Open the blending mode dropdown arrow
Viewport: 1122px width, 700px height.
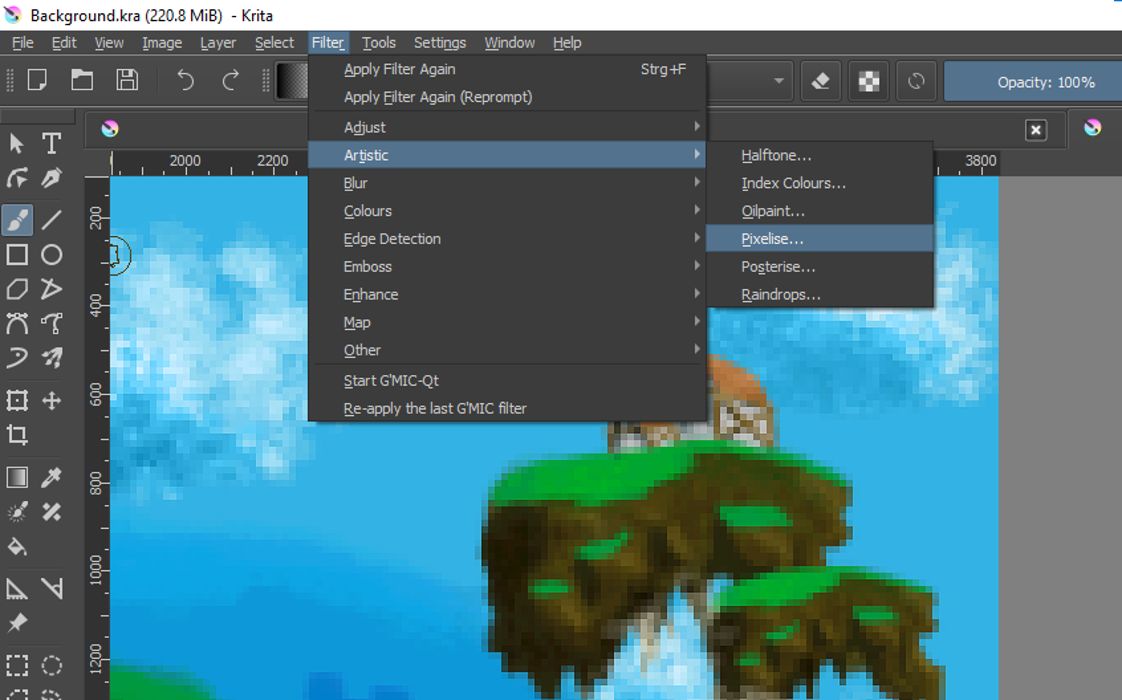click(778, 82)
